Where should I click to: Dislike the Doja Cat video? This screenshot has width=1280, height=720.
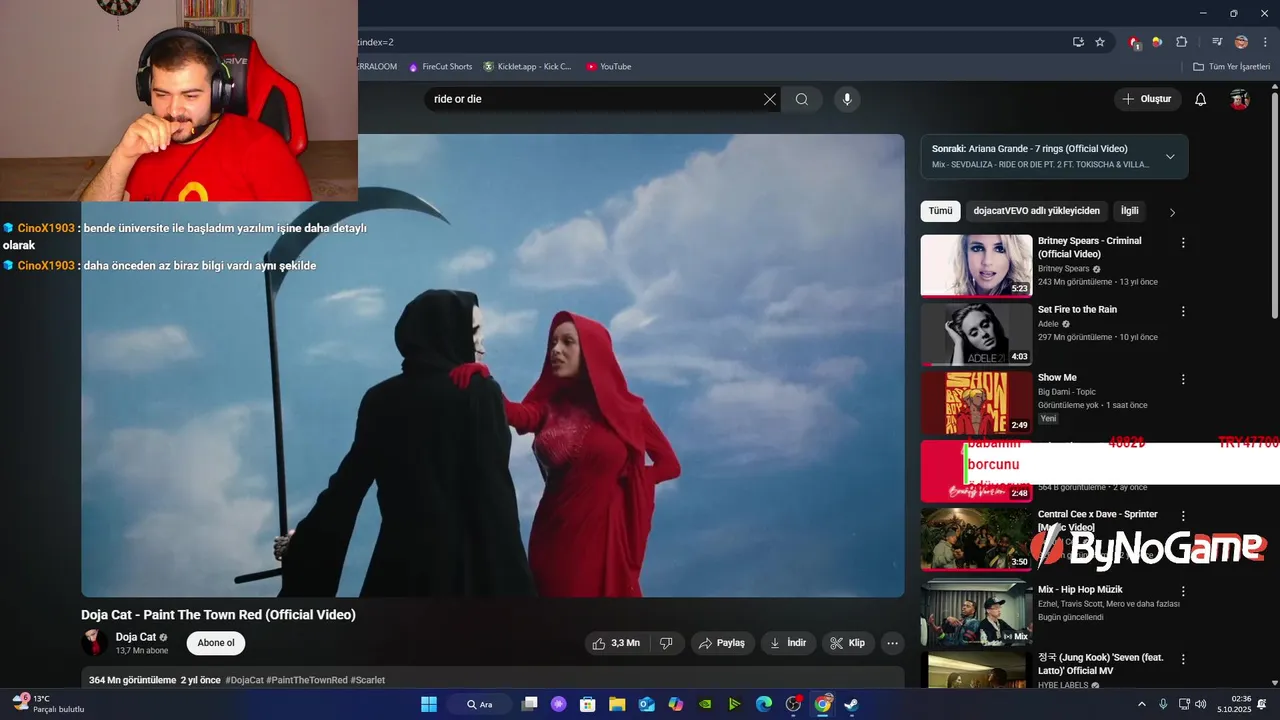click(667, 643)
